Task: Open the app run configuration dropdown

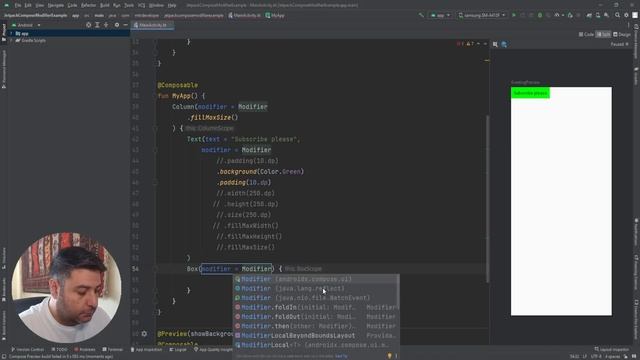Action: [440, 15]
